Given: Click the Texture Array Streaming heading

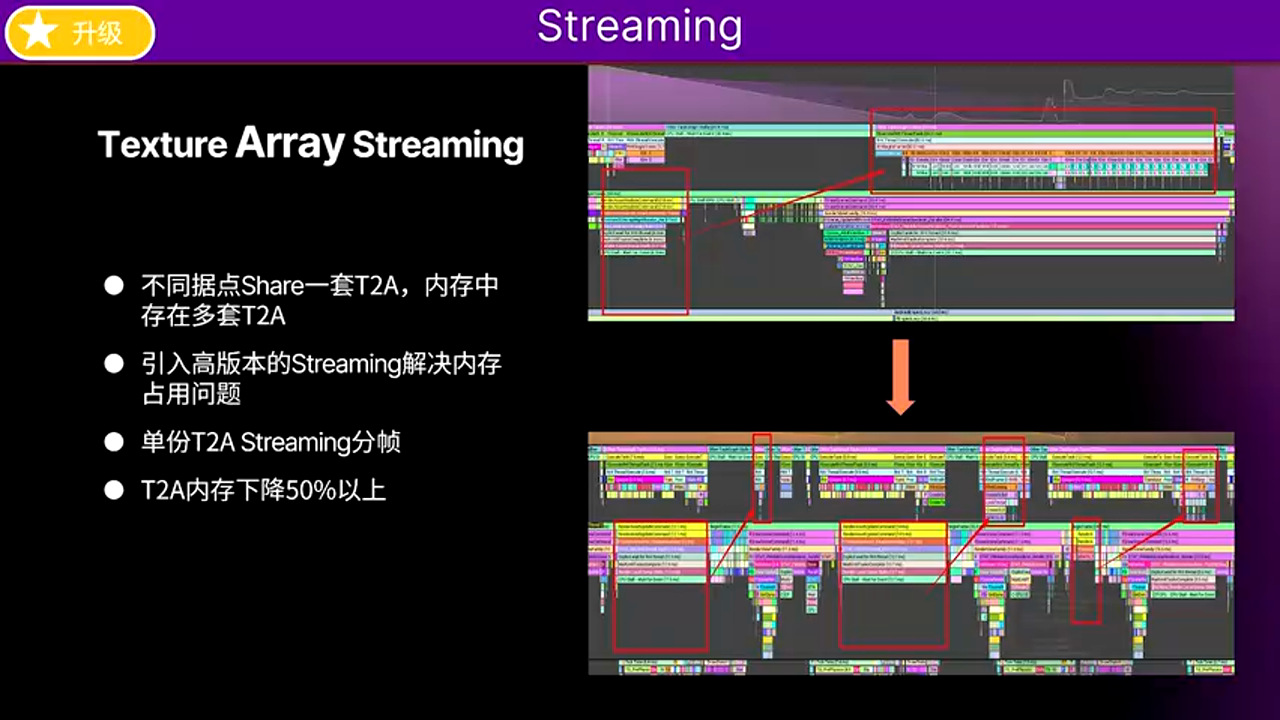Looking at the screenshot, I should tap(310, 145).
